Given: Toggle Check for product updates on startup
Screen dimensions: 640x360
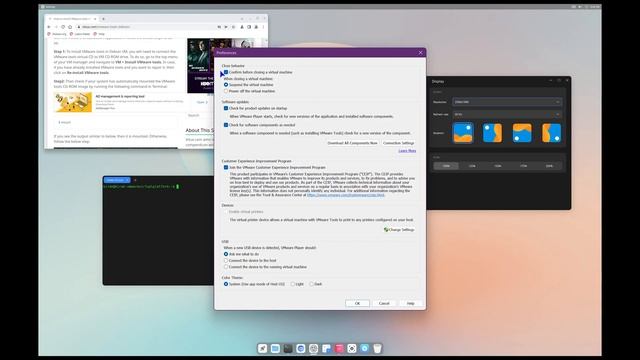Looking at the screenshot, I should [x=226, y=108].
